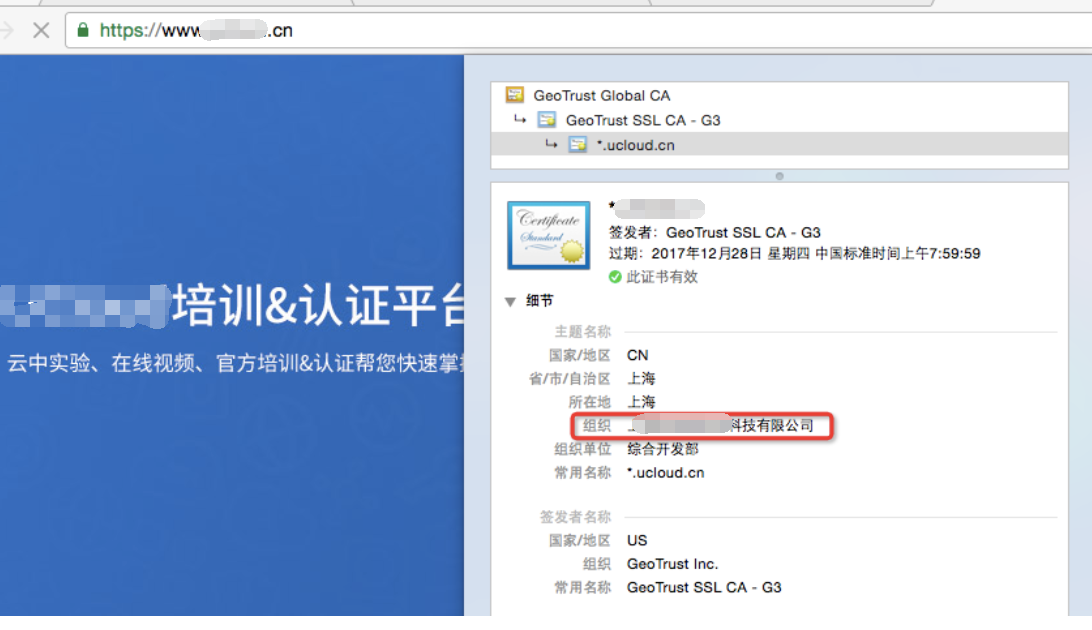Select the GeoTrust Global CA chain entry
The height and width of the screenshot is (630, 1092).
pos(600,95)
